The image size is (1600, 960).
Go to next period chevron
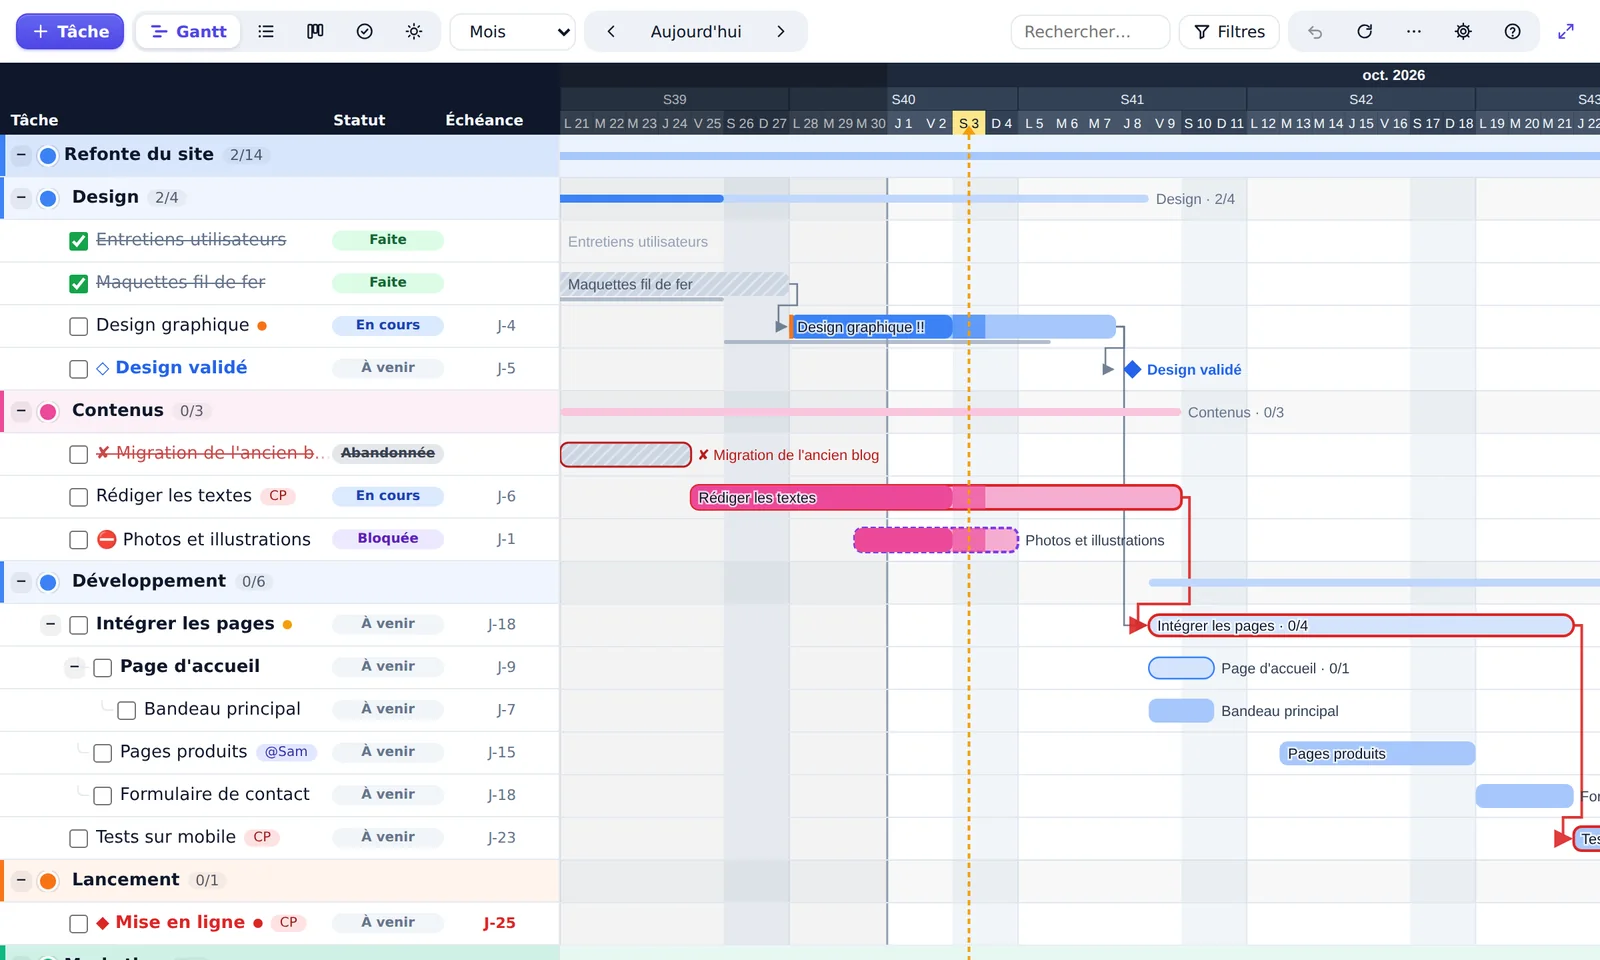[x=781, y=32]
